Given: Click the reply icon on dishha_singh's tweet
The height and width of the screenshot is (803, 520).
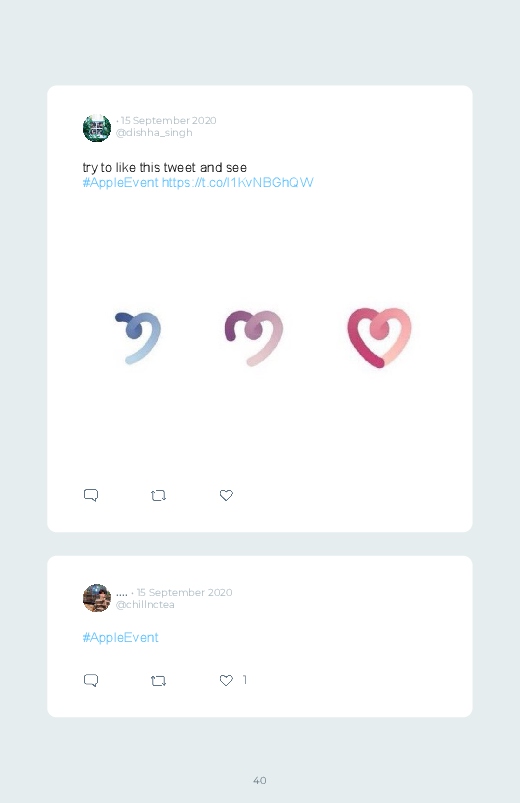Looking at the screenshot, I should click(91, 495).
